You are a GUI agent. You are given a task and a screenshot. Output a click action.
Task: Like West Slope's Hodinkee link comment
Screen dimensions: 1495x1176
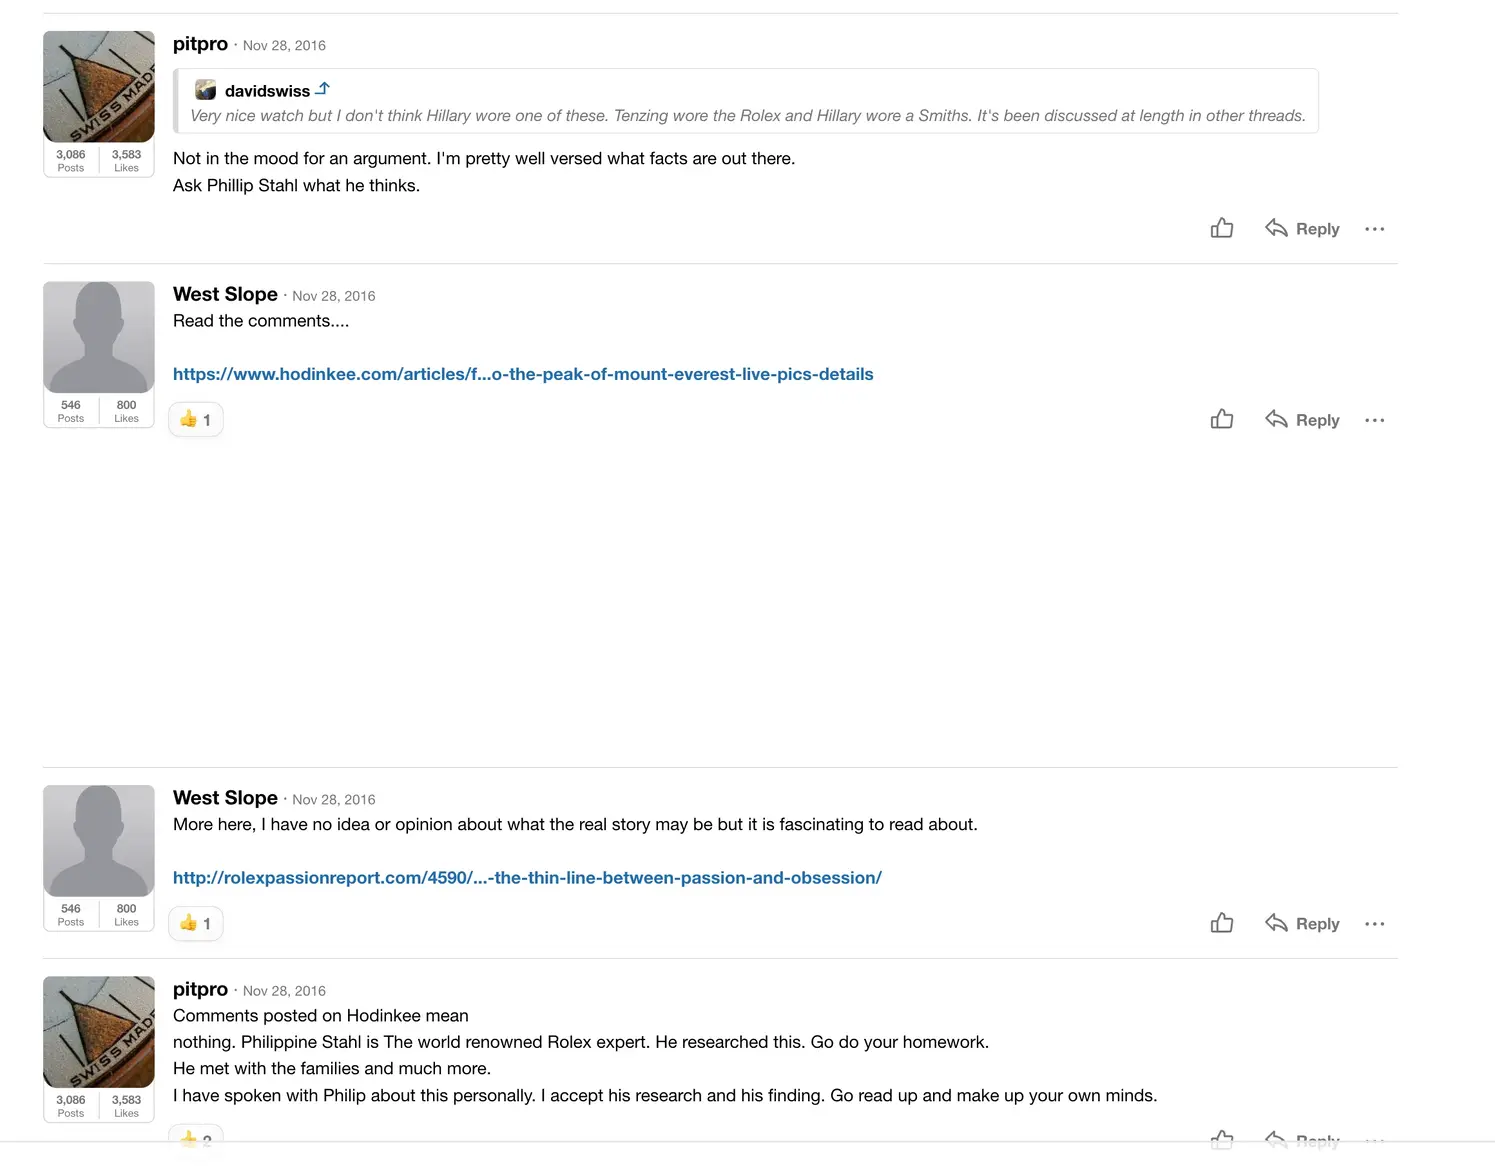tap(1221, 419)
